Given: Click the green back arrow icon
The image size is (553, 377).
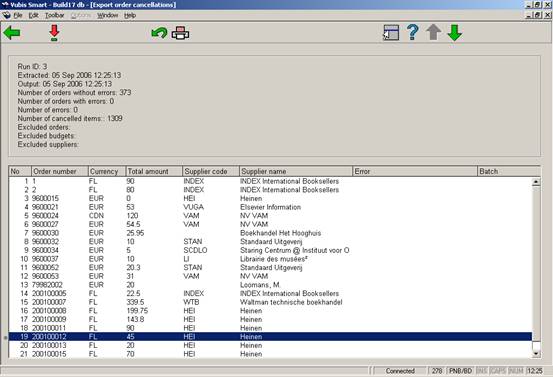Looking at the screenshot, I should (x=12, y=33).
